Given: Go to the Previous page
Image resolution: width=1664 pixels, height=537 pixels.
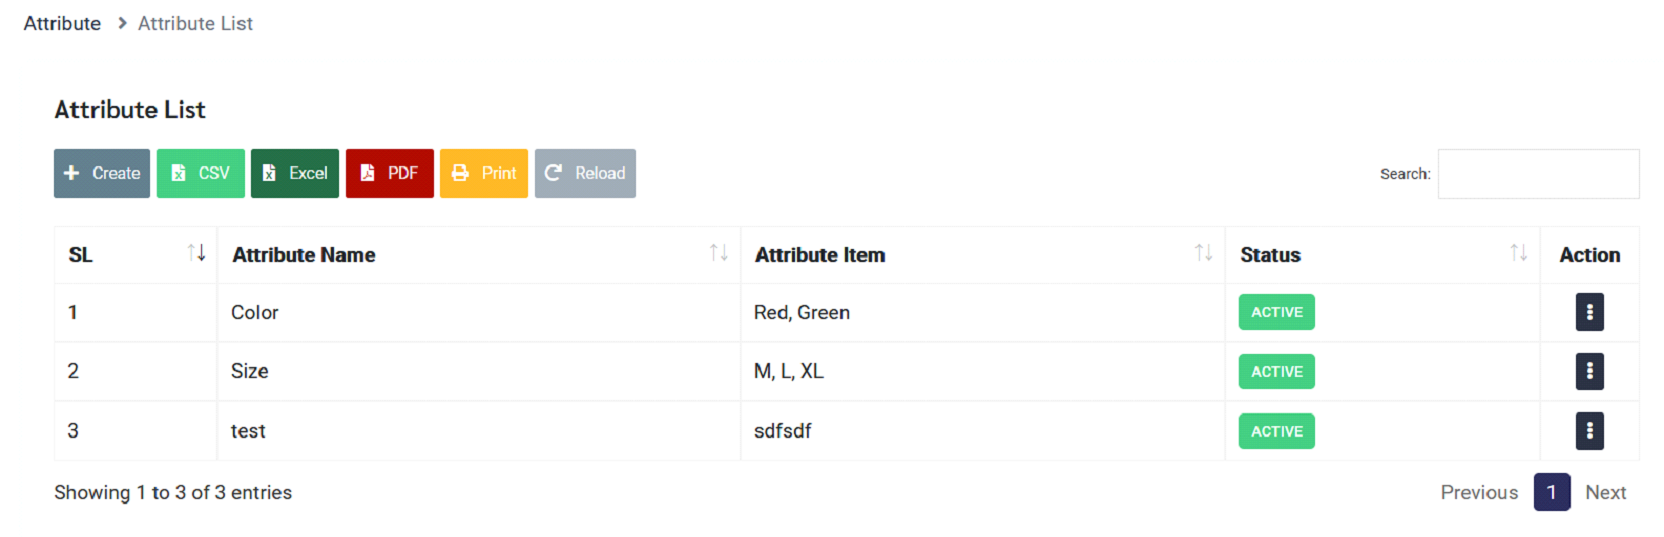Looking at the screenshot, I should click(x=1479, y=492).
